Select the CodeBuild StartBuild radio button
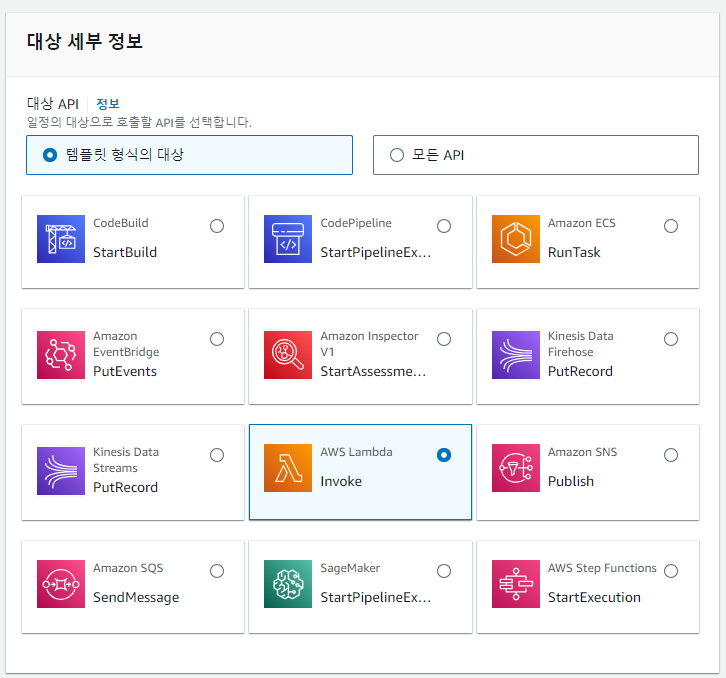726x678 pixels. click(217, 226)
